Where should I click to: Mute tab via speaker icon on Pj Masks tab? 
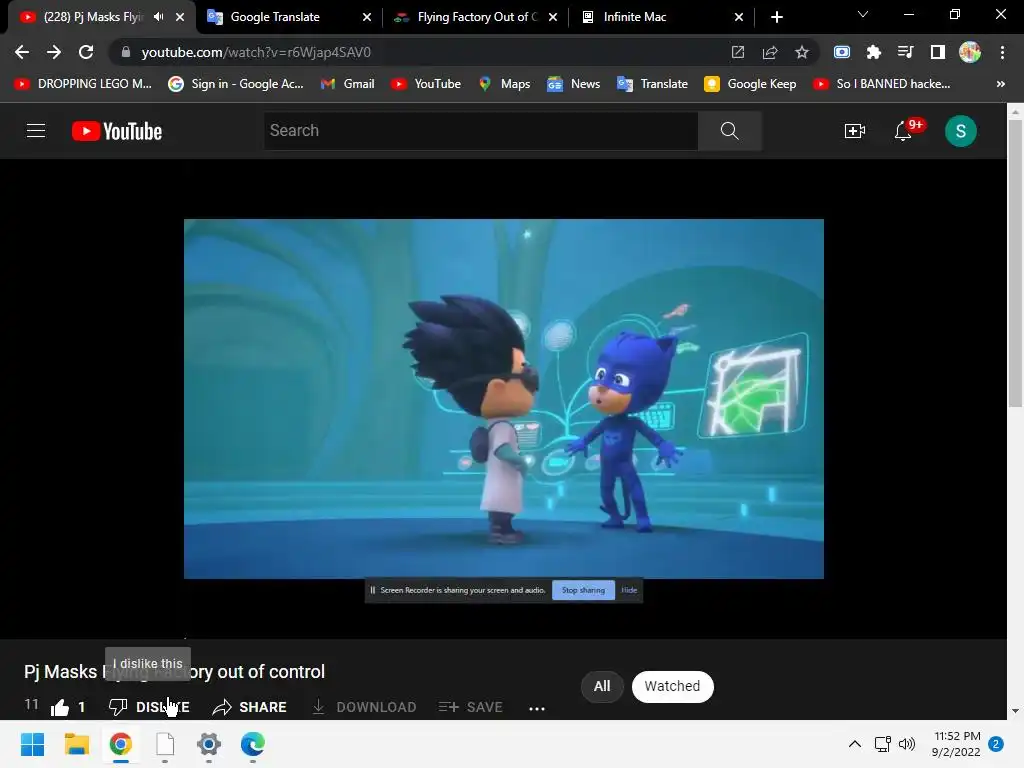[159, 17]
